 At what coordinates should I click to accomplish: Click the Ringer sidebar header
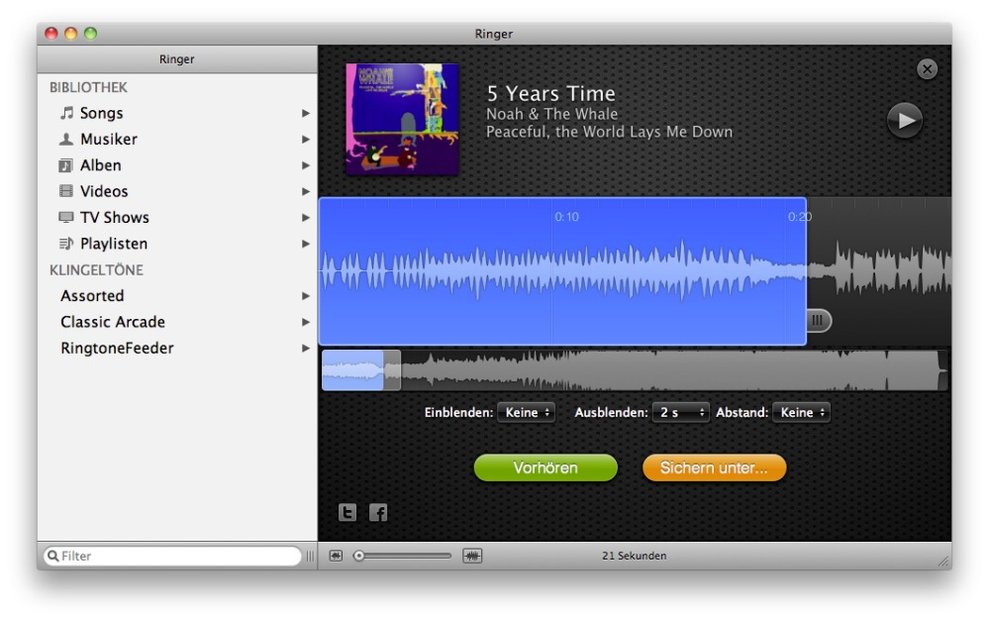[x=177, y=59]
